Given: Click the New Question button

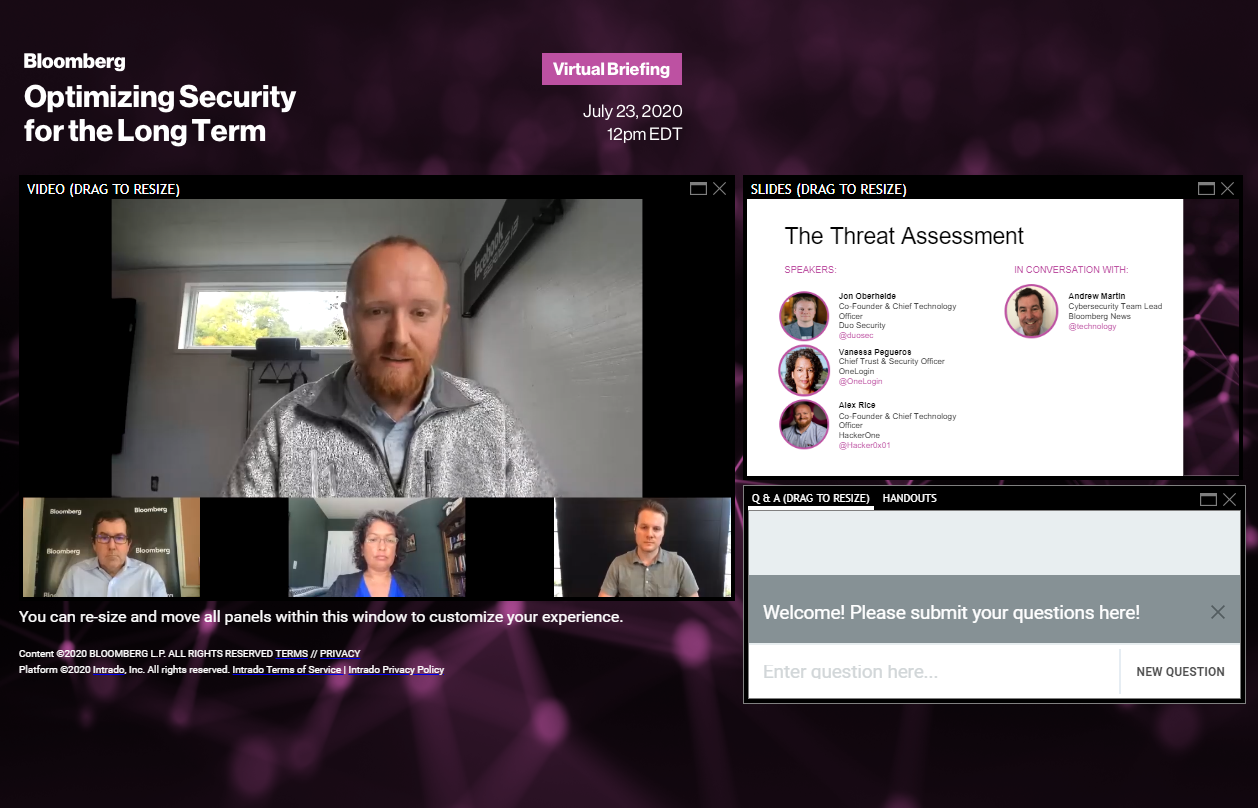Looking at the screenshot, I should [1180, 672].
